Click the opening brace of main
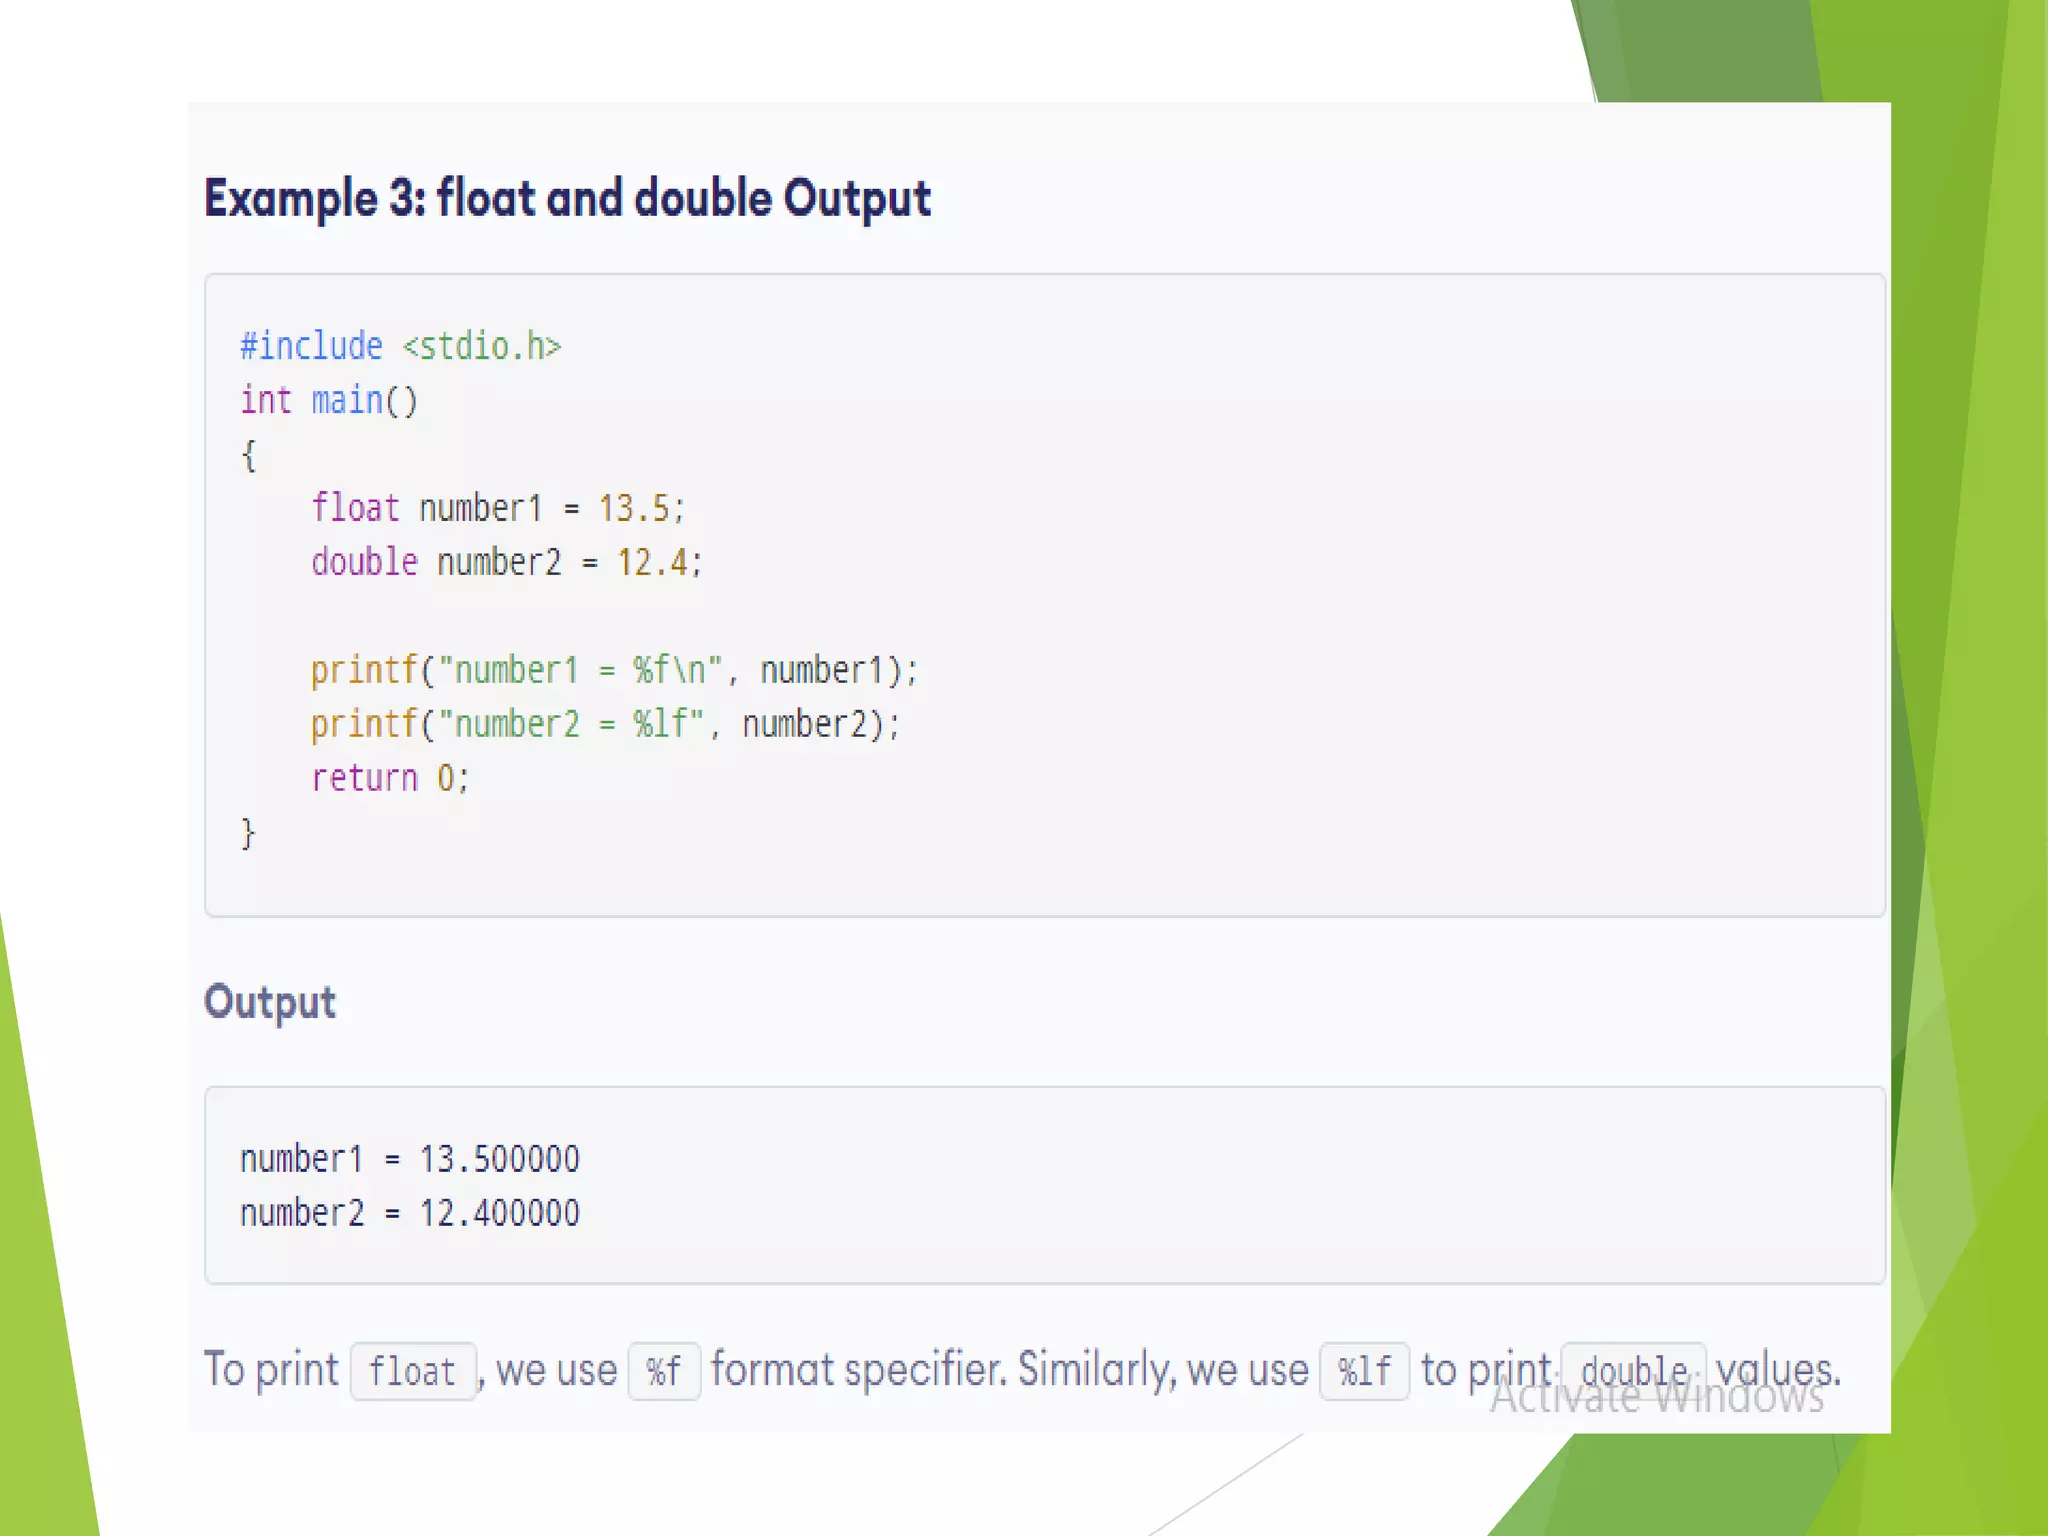2048x1536 pixels. pos(248,455)
